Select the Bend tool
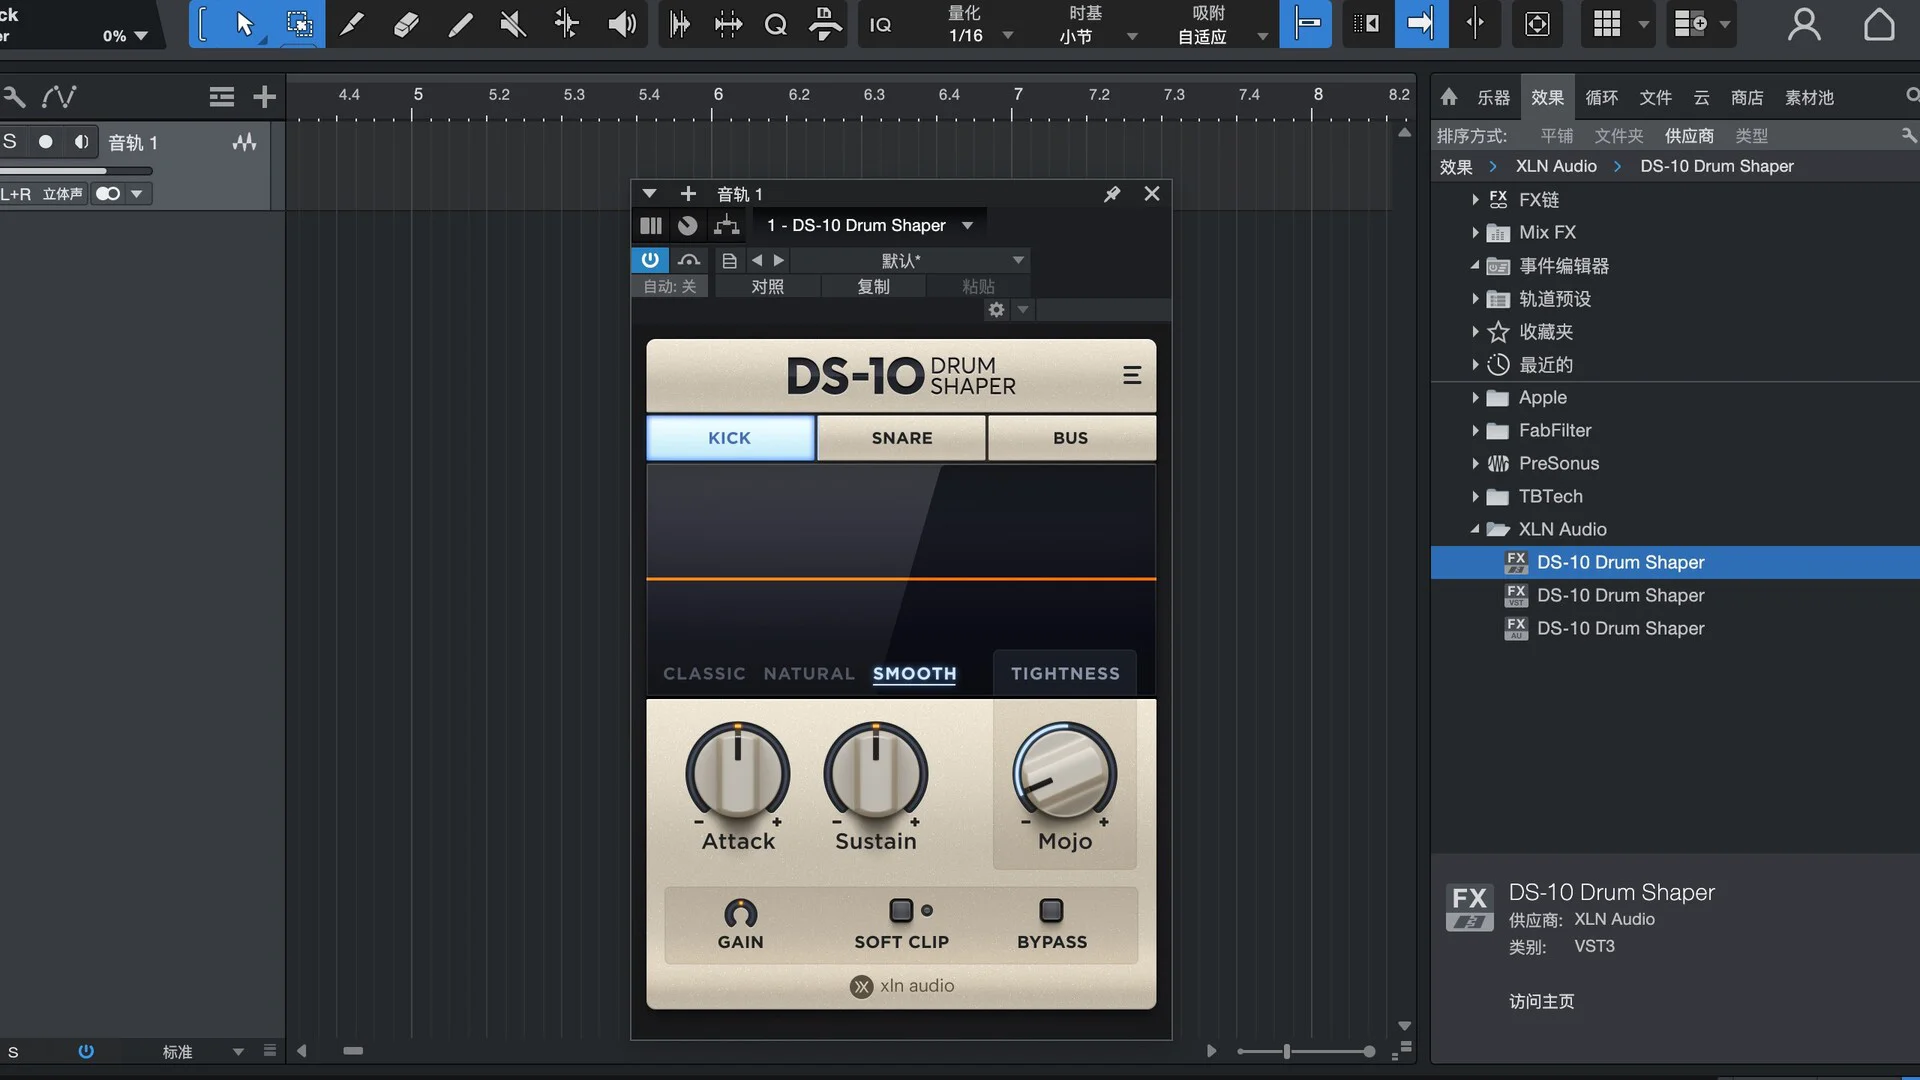The width and height of the screenshot is (1920, 1080). tap(567, 23)
